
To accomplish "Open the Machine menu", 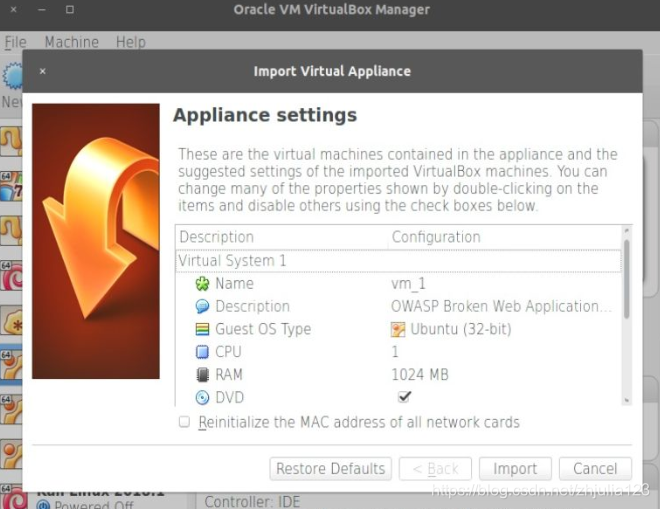I will coord(72,42).
